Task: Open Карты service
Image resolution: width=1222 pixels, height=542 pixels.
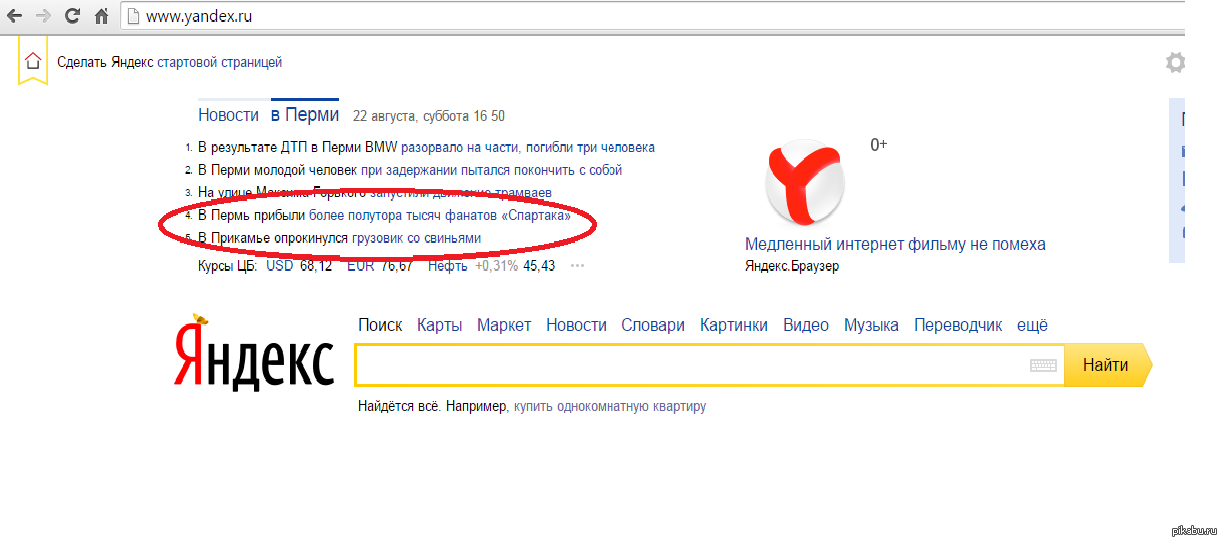Action: coord(440,325)
